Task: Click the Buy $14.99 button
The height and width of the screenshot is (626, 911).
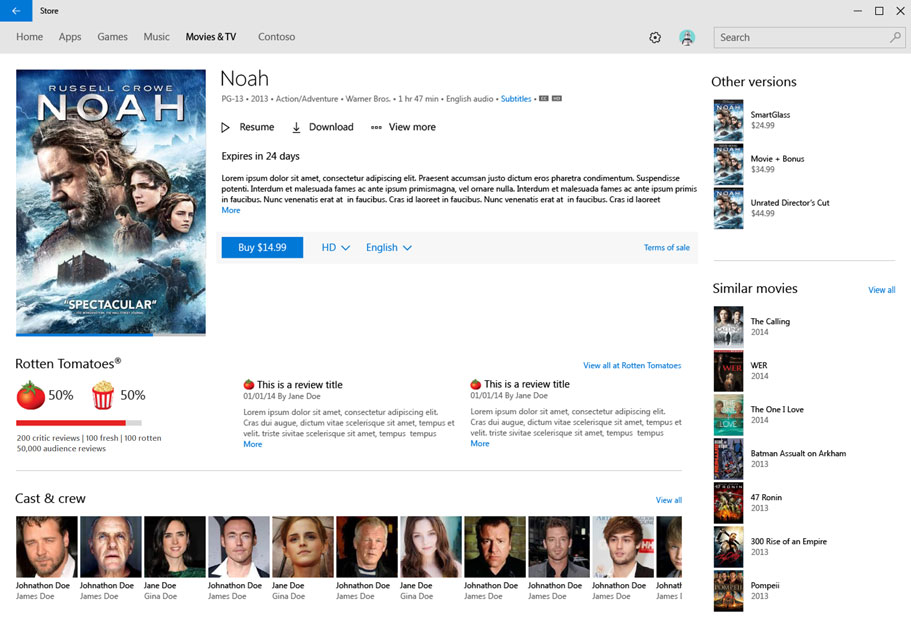Action: 262,248
